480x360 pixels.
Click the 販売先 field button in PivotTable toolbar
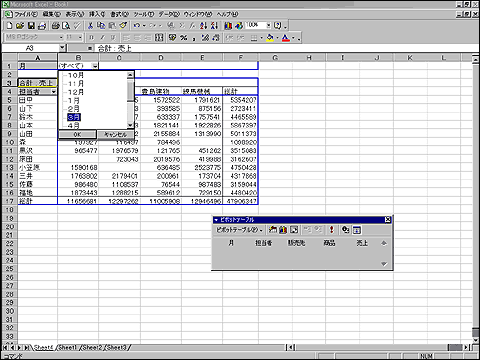pos(296,243)
